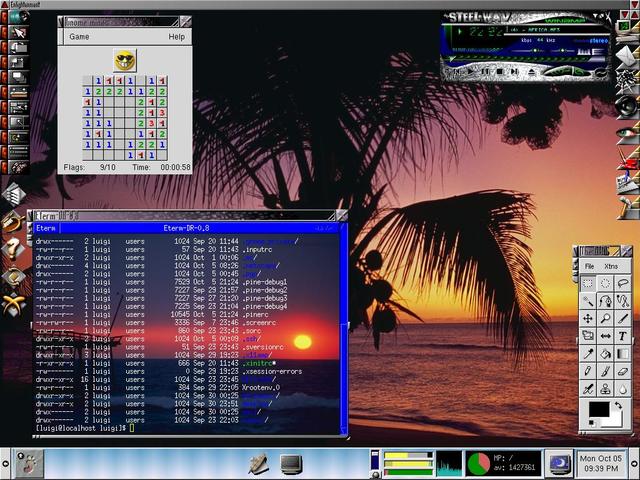Skip to next track in music player
This screenshot has height=480, width=640.
click(x=514, y=72)
